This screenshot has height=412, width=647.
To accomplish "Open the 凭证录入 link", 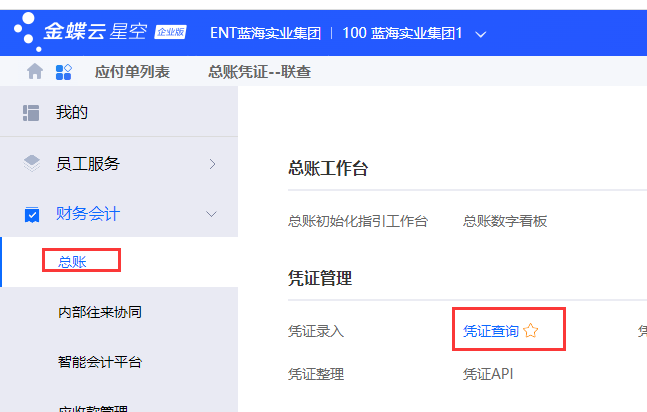I will pos(315,331).
